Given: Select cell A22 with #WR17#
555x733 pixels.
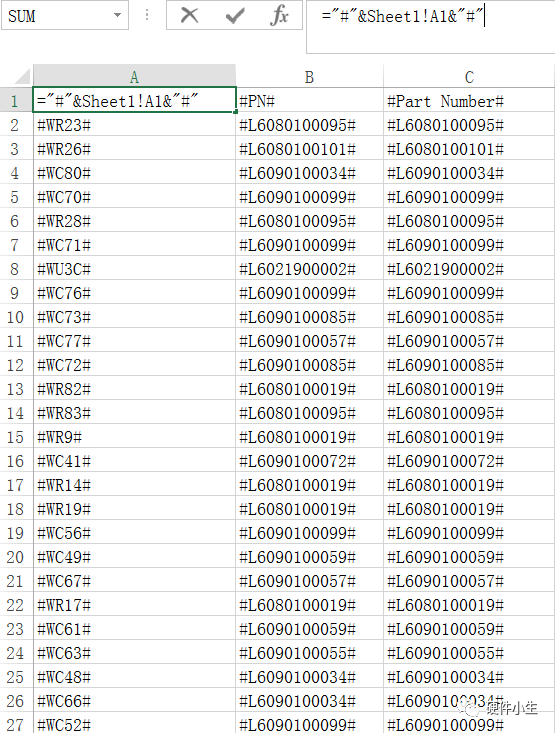Looking at the screenshot, I should coord(134,604).
